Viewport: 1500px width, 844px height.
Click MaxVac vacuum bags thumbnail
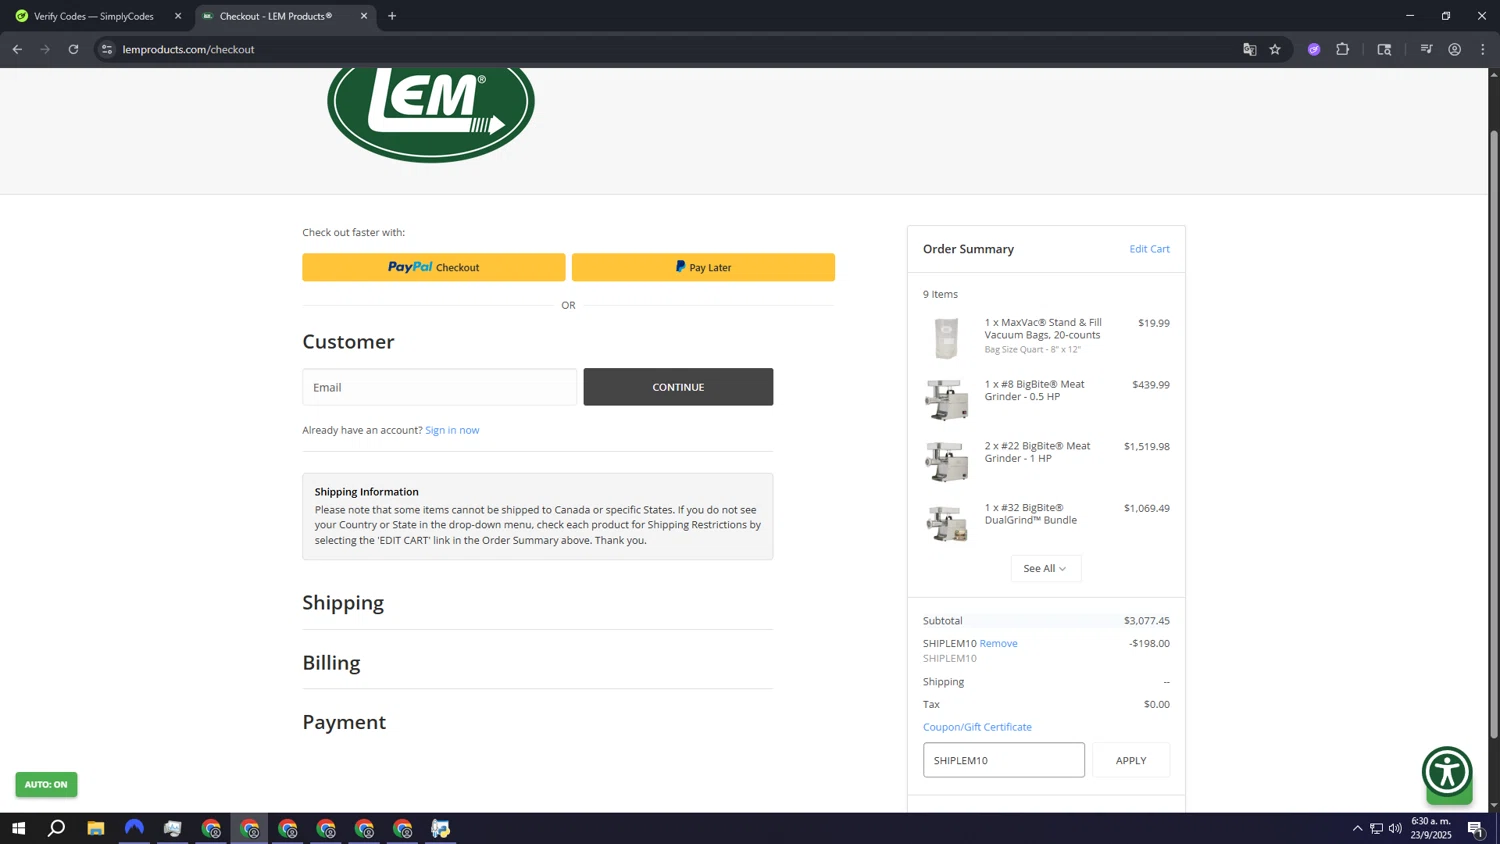[946, 338]
